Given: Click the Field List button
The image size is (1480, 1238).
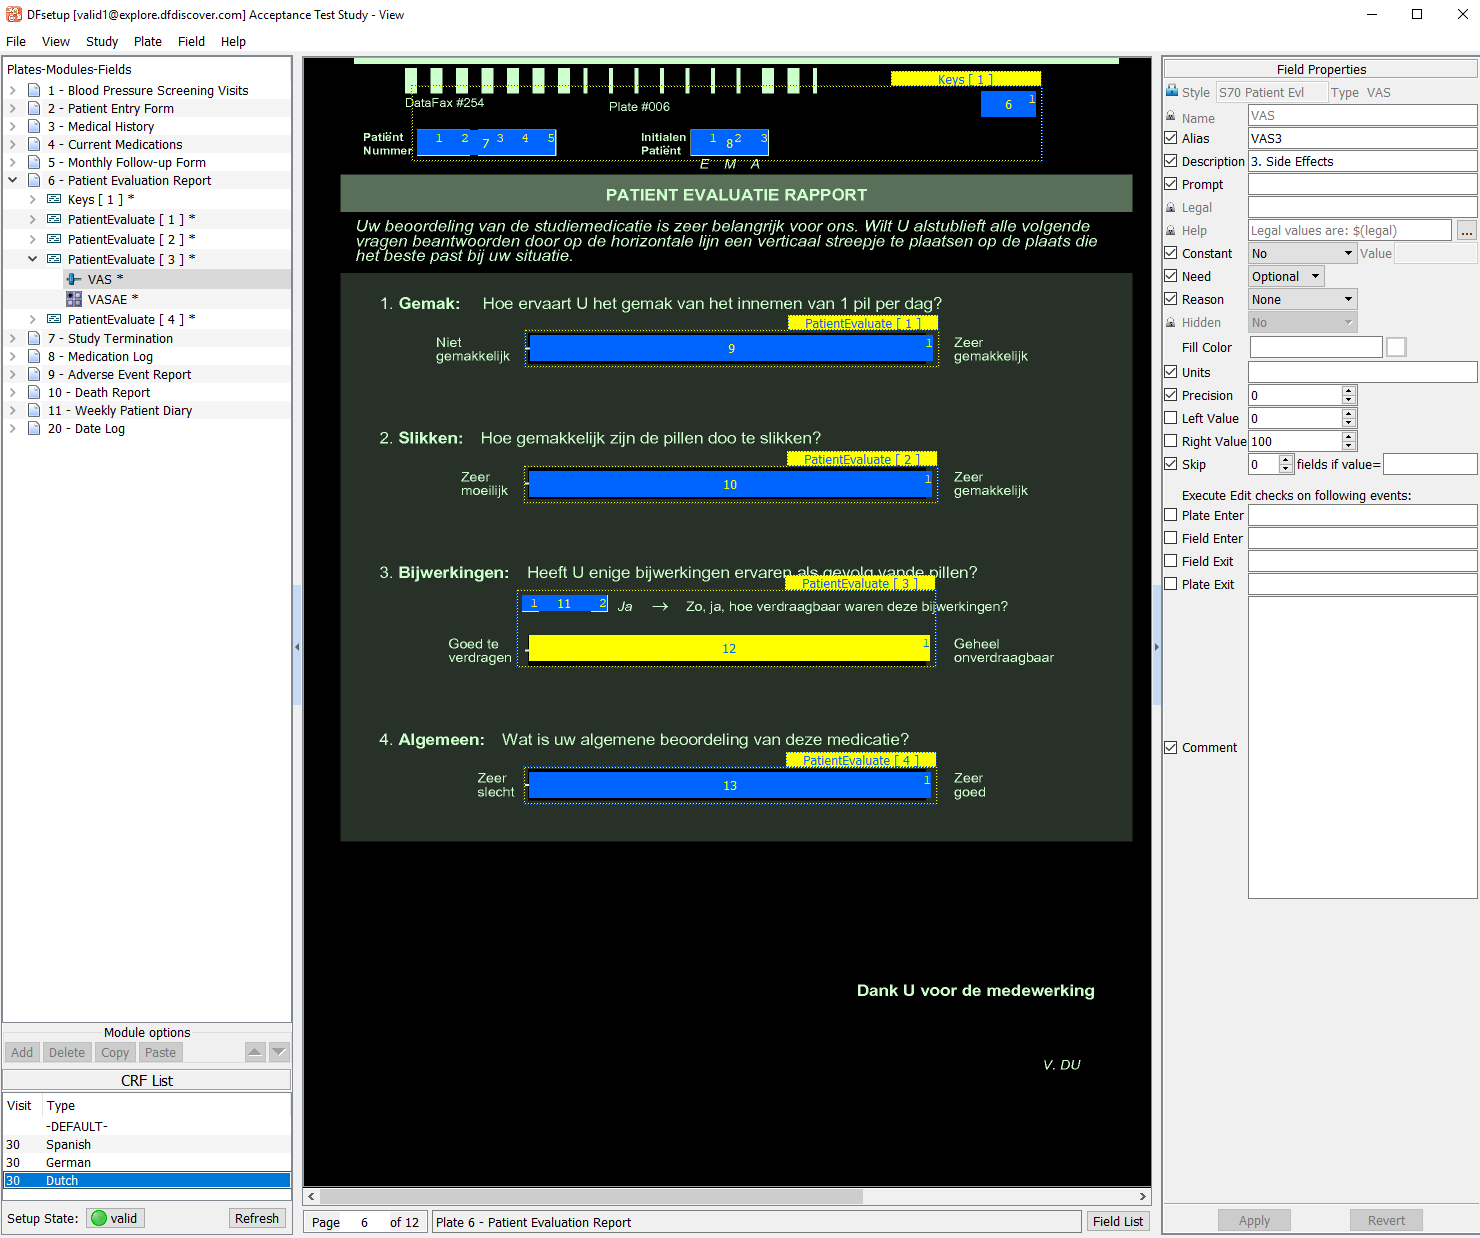Looking at the screenshot, I should point(1117,1222).
